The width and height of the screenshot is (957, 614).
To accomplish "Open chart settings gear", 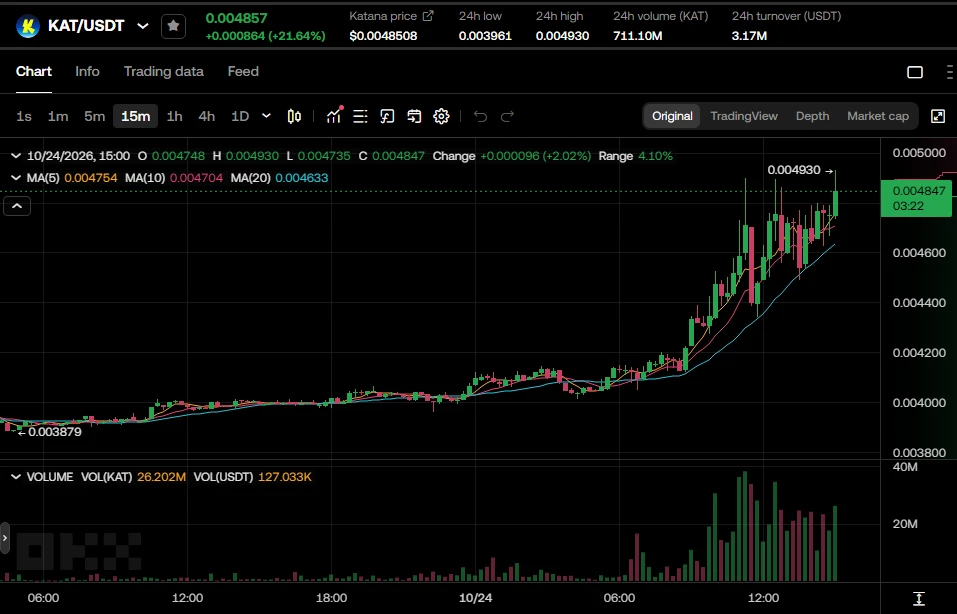I will point(441,116).
